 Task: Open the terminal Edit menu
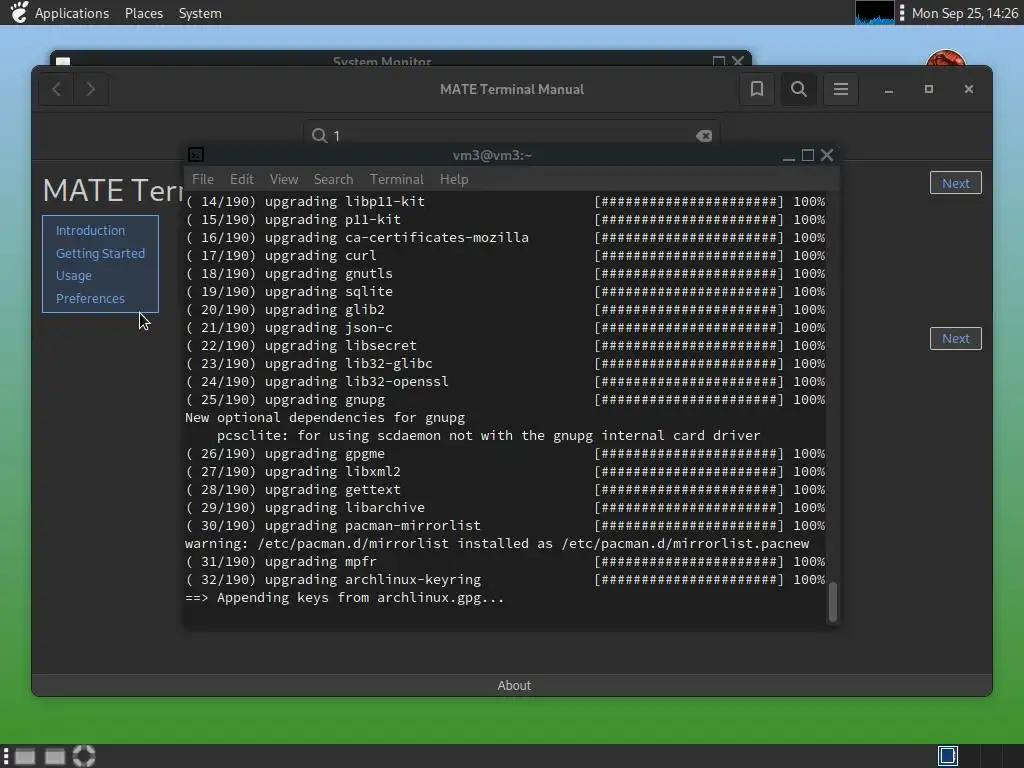tap(242, 179)
